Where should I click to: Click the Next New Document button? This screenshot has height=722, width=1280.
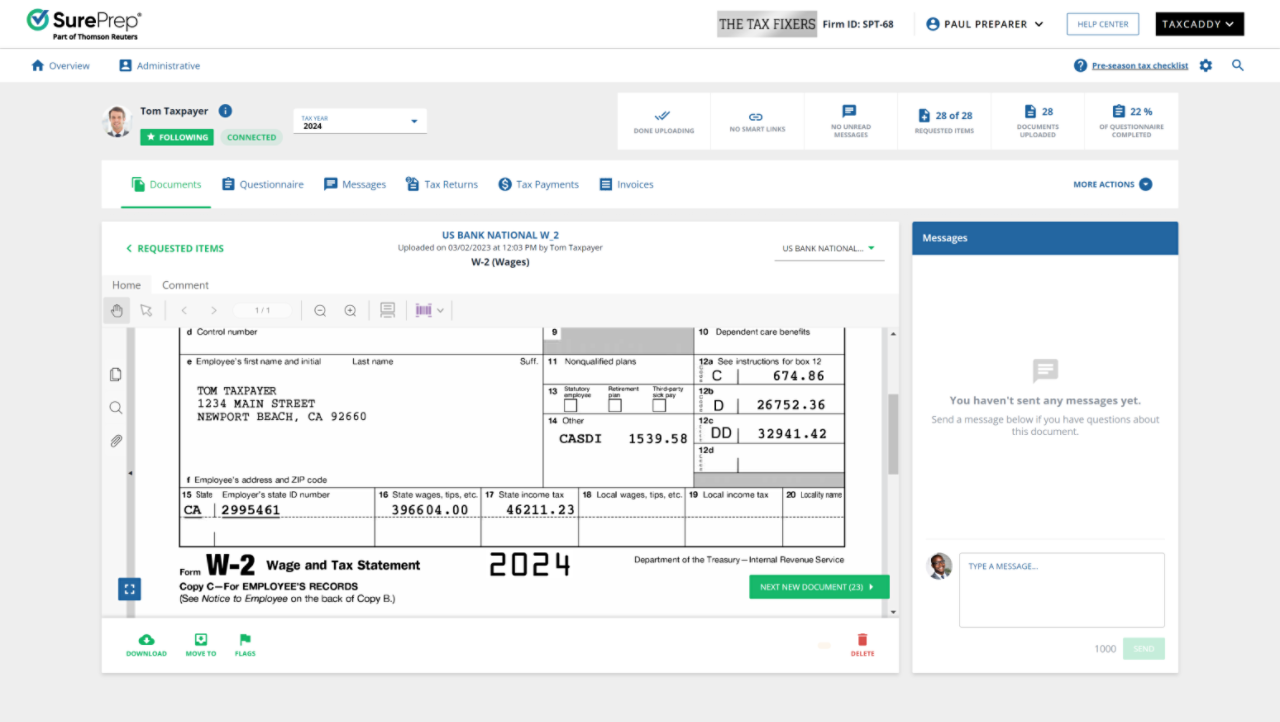(818, 587)
